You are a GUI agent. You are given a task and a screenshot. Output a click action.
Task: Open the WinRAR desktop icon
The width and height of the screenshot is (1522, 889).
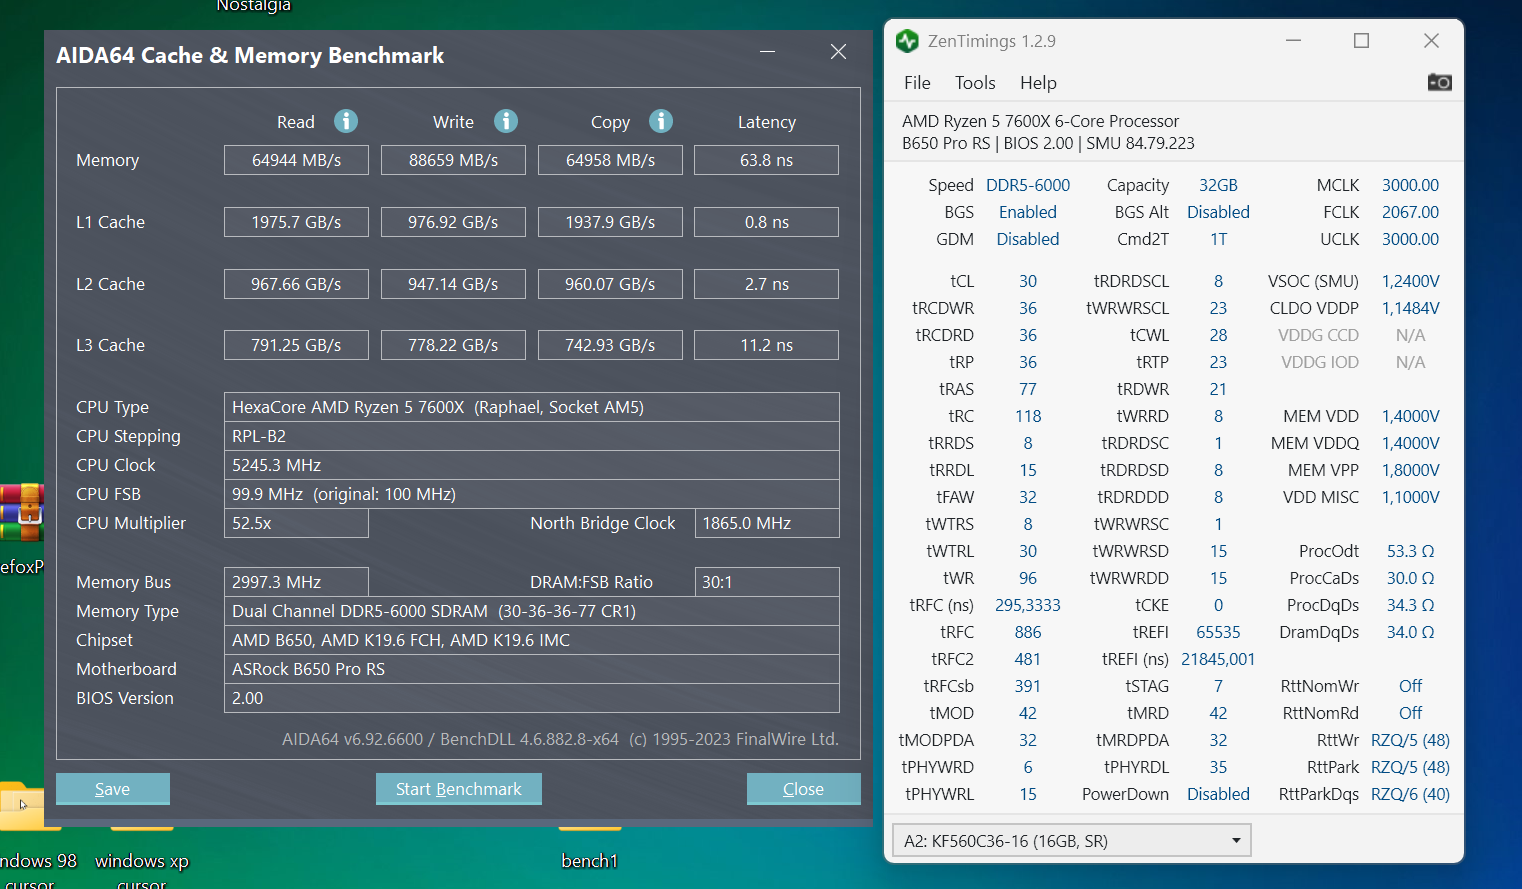pos(22,511)
